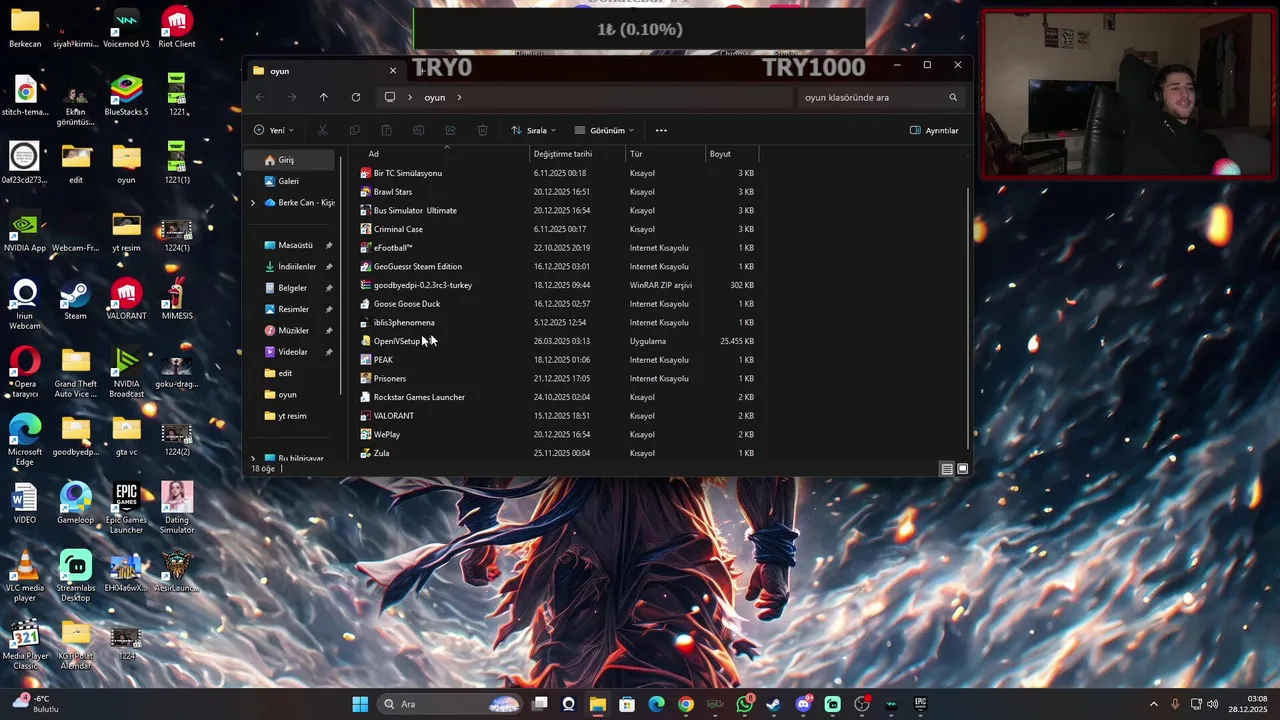Open Resimler in quick access
The width and height of the screenshot is (1280, 720).
[291, 309]
